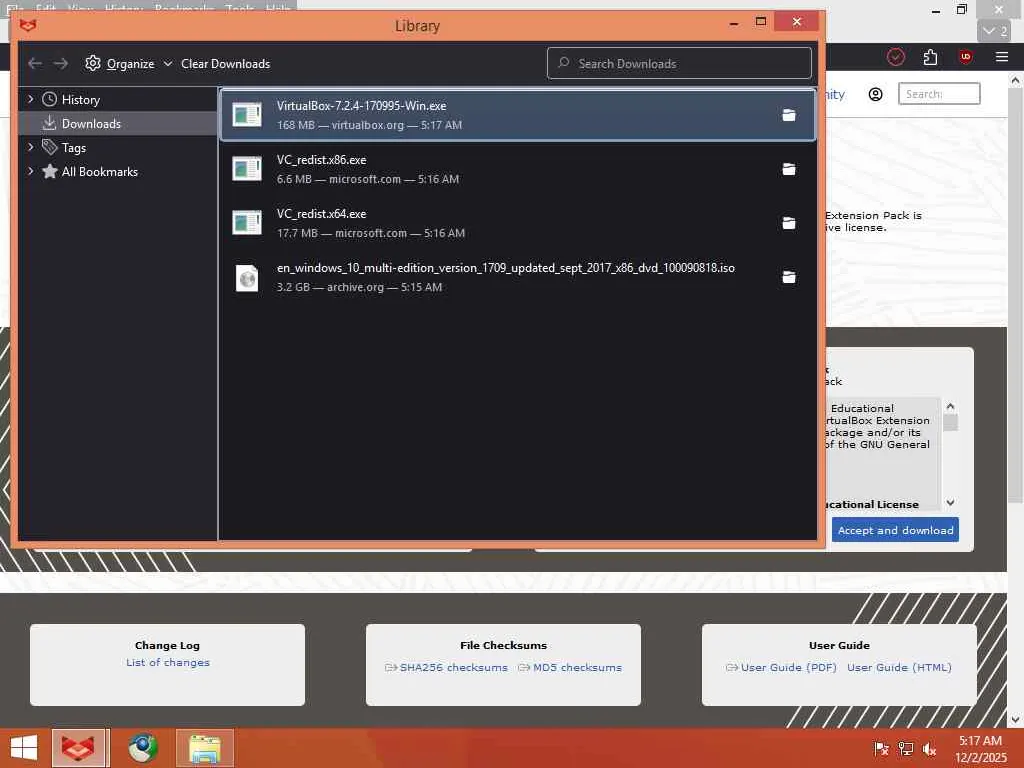Click the webpage vertical scrollbar thumb
Screen dimensions: 1024x768
click(x=1015, y=296)
